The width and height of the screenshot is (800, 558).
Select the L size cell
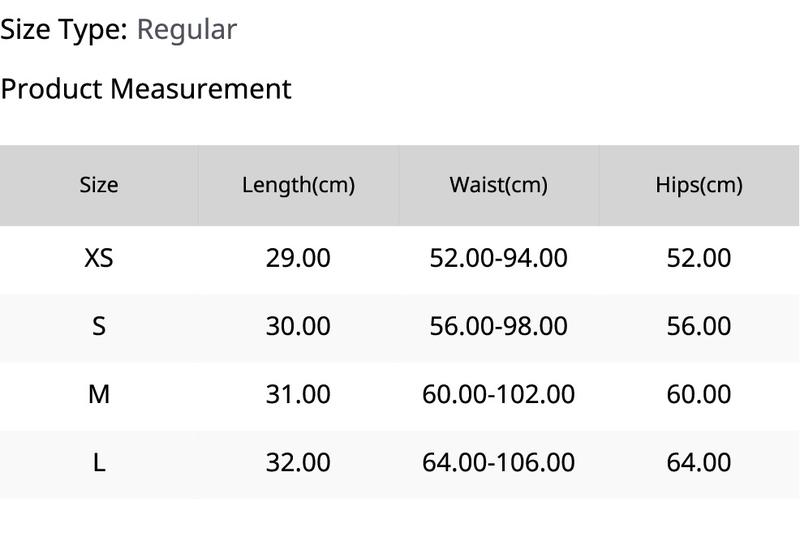tap(99, 463)
